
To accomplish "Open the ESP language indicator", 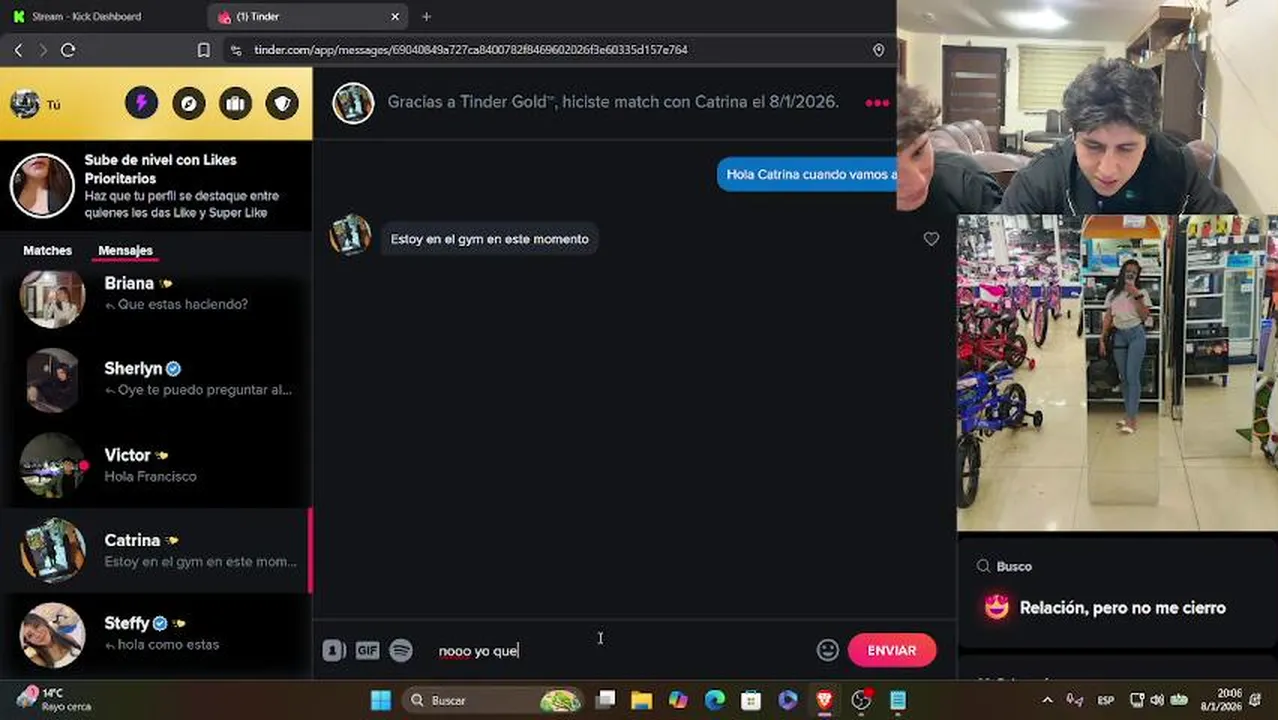I will tap(1106, 700).
